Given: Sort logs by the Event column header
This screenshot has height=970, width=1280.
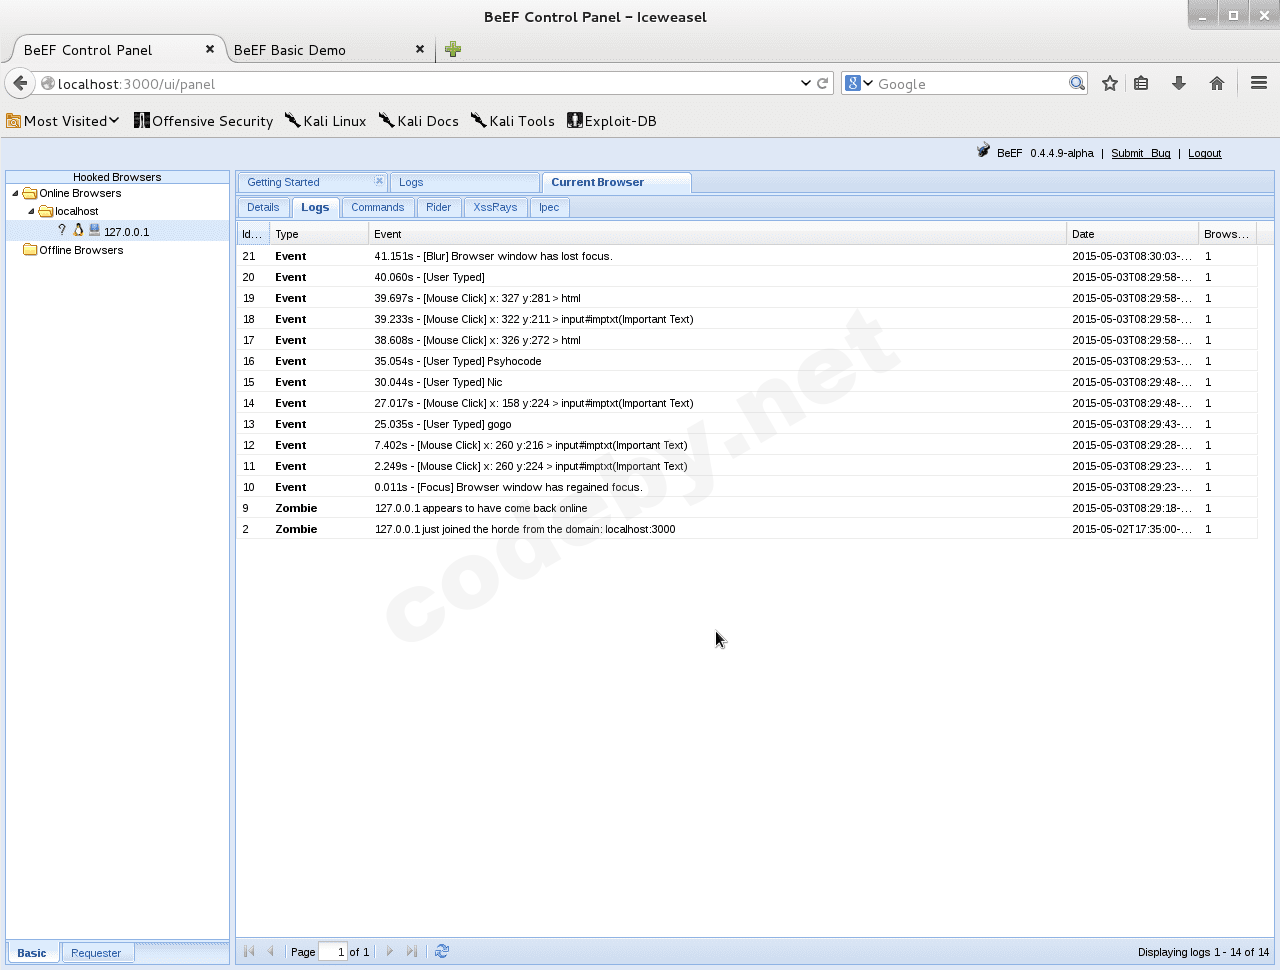Looking at the screenshot, I should 717,234.
